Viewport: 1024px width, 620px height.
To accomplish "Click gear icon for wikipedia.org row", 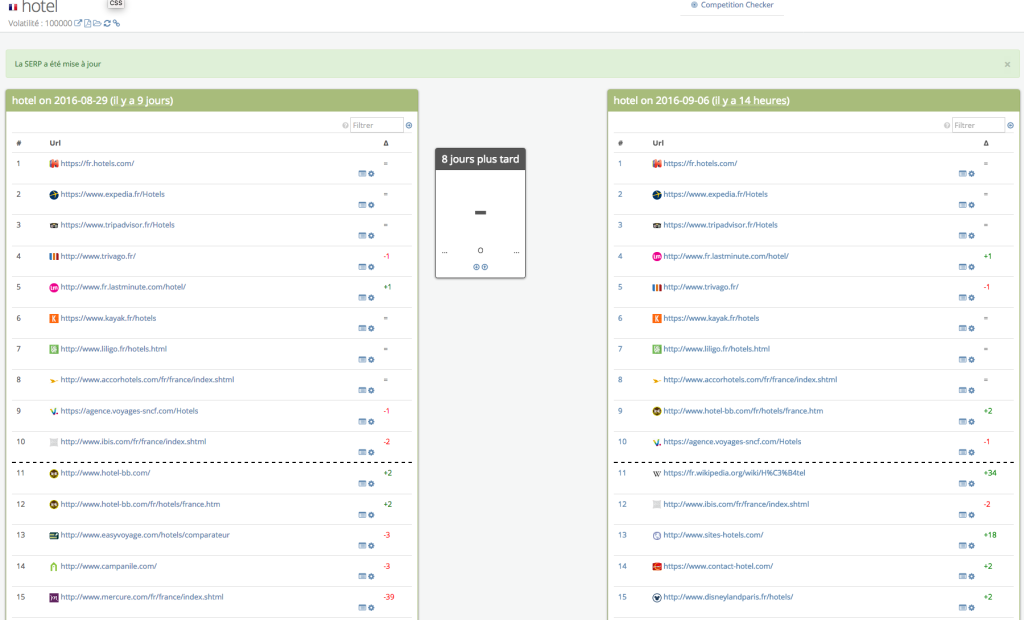I will 971,484.
